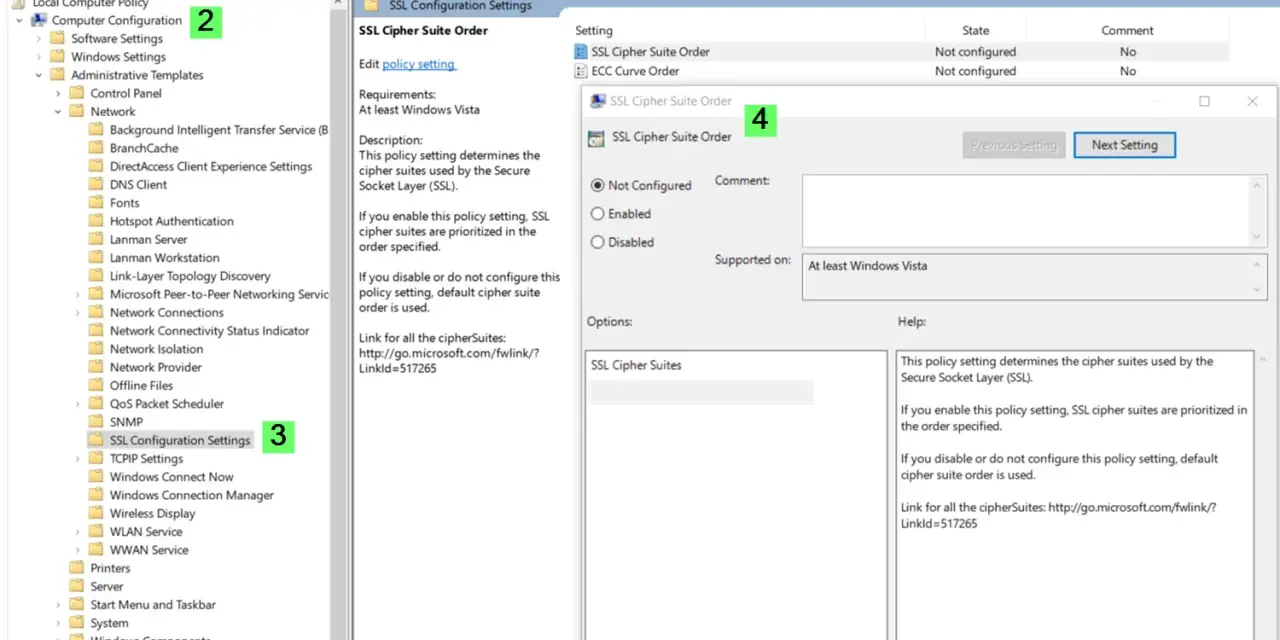Click the Windows Connect Now folder icon
The width and height of the screenshot is (1280, 640).
pyautogui.click(x=96, y=477)
